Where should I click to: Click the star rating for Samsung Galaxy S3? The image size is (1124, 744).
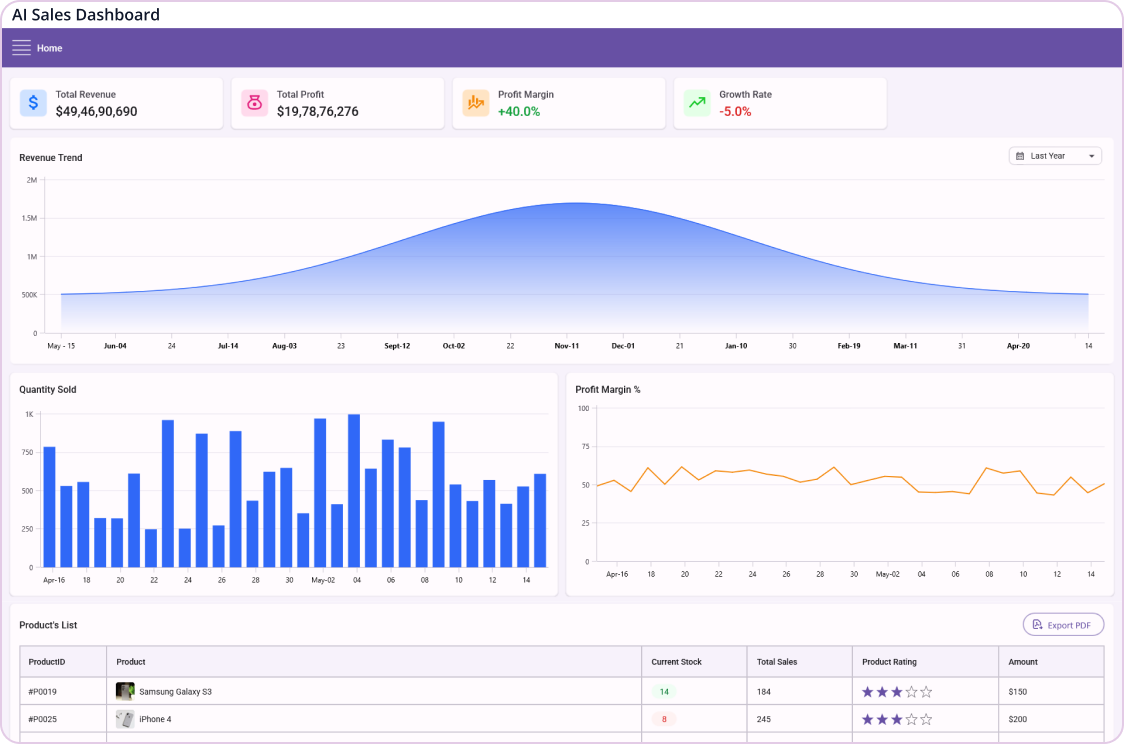(897, 692)
